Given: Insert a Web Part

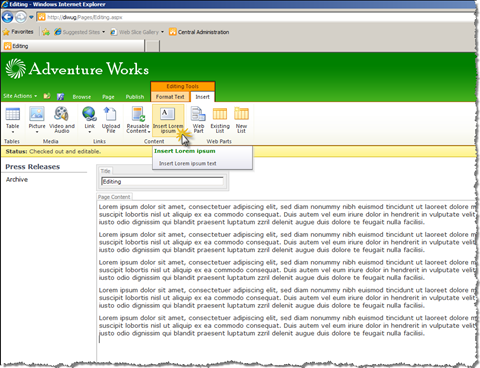Looking at the screenshot, I should click(x=198, y=119).
